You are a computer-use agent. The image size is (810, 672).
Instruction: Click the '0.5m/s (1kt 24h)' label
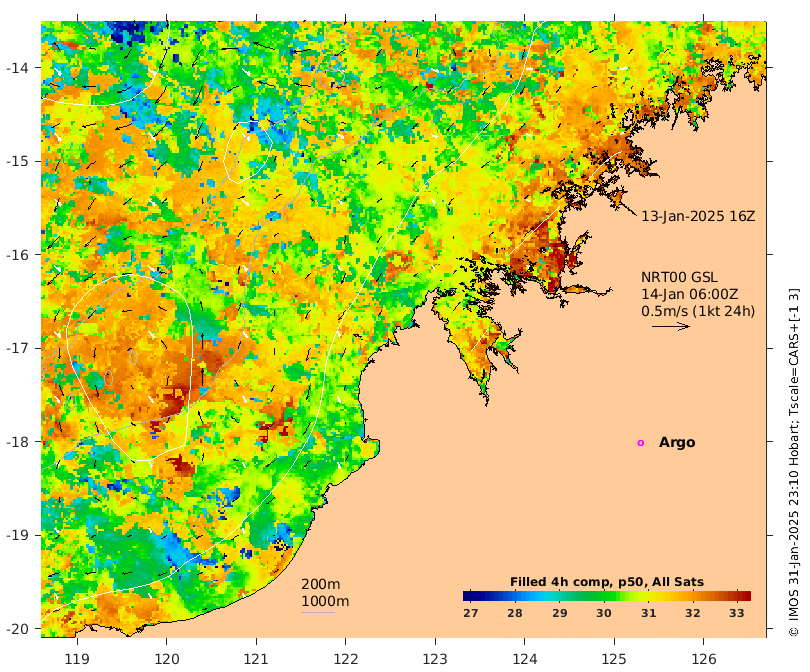pyautogui.click(x=698, y=311)
